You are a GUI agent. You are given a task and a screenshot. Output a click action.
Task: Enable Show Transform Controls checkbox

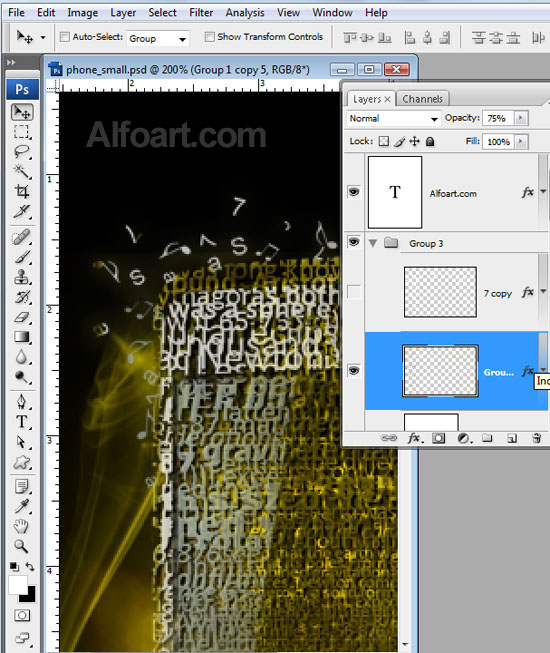pos(209,37)
